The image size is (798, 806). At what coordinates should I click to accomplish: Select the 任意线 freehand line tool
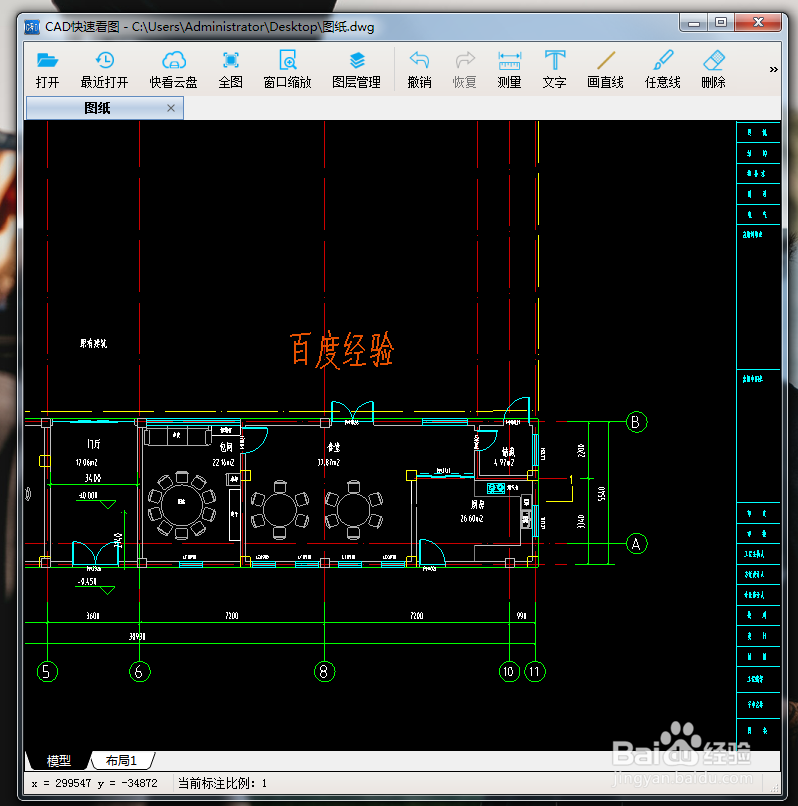point(662,69)
